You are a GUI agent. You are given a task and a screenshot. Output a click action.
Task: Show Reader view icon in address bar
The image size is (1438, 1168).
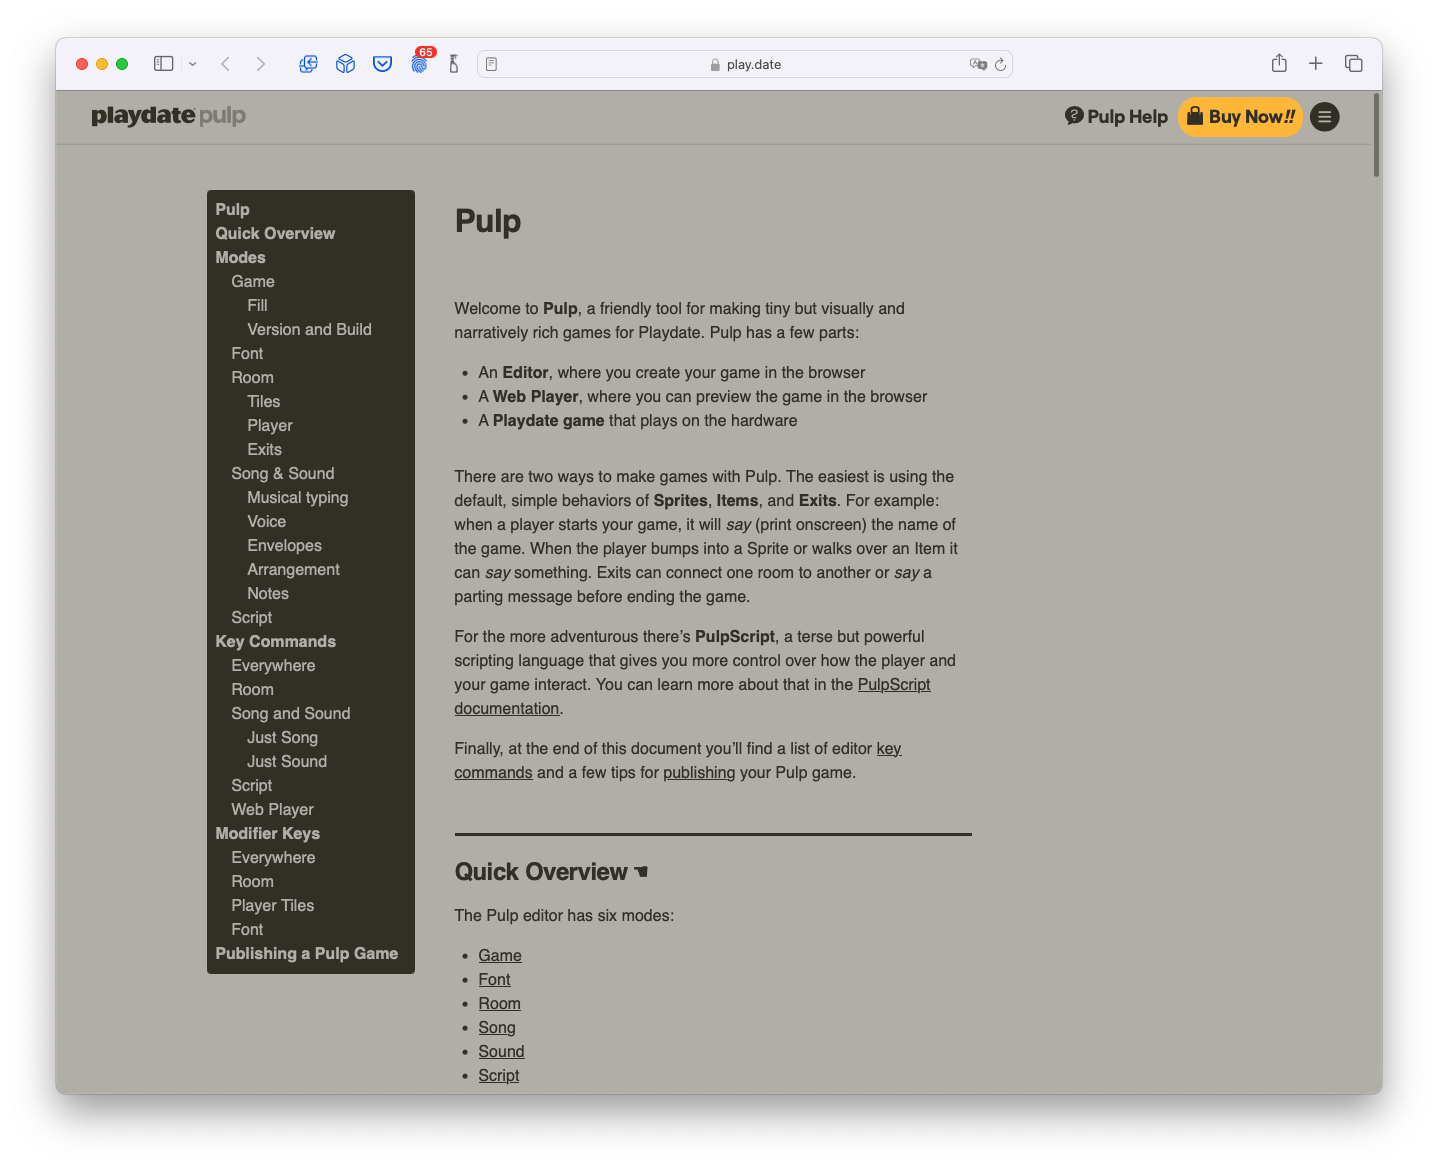(x=492, y=64)
